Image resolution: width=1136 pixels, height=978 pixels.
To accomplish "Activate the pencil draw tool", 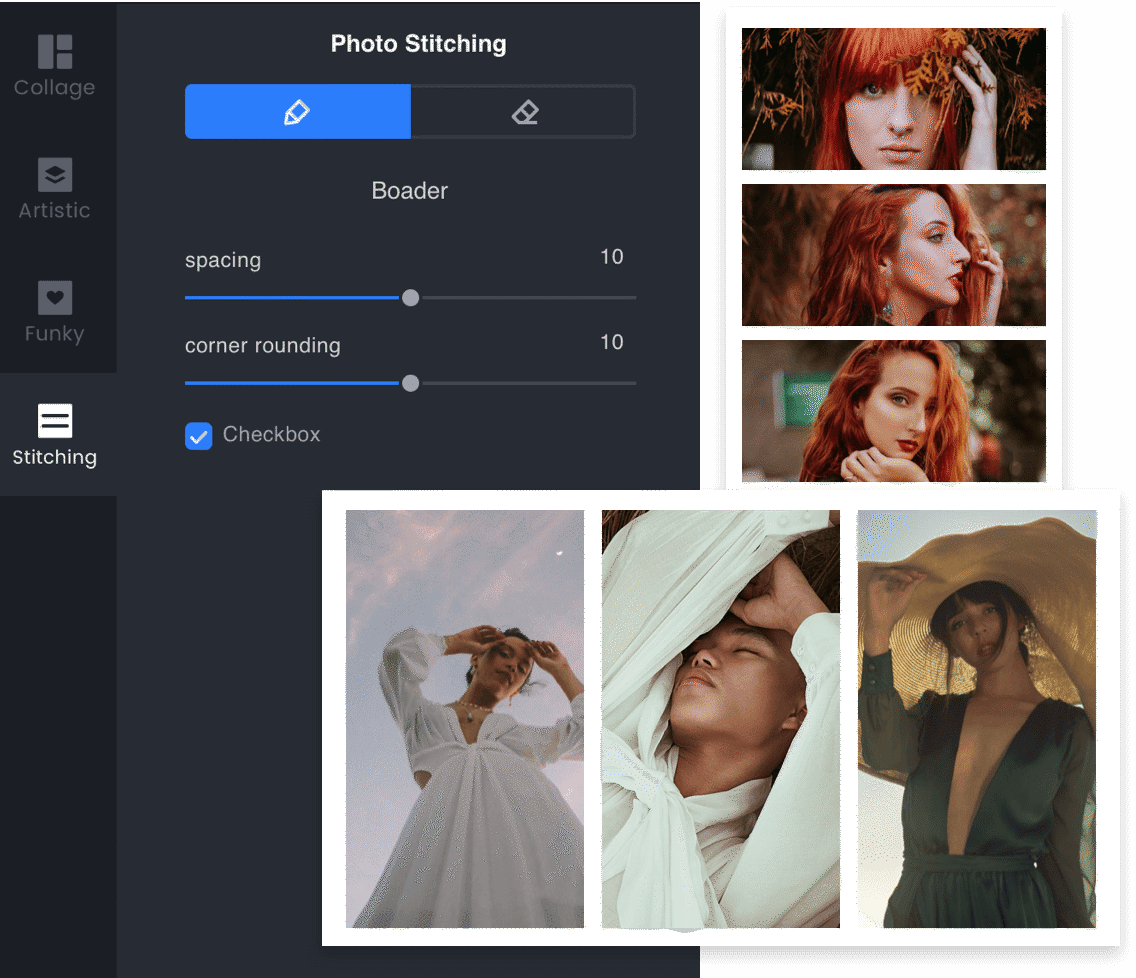I will [298, 112].
